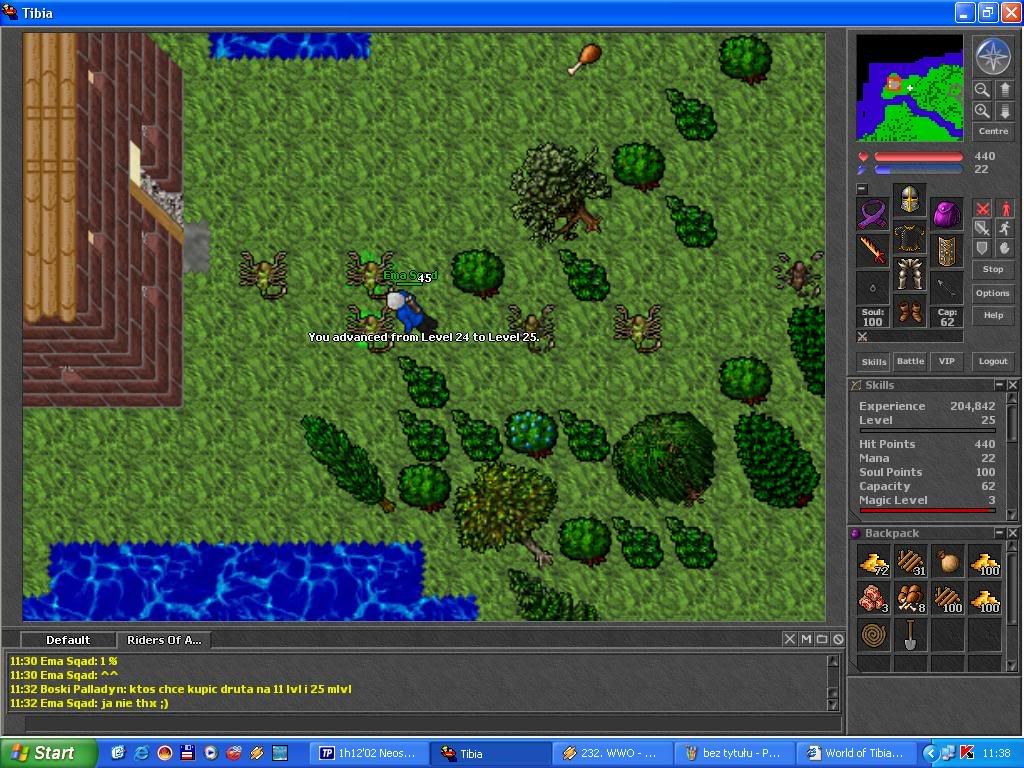Close the Backpack panel

click(x=1012, y=533)
